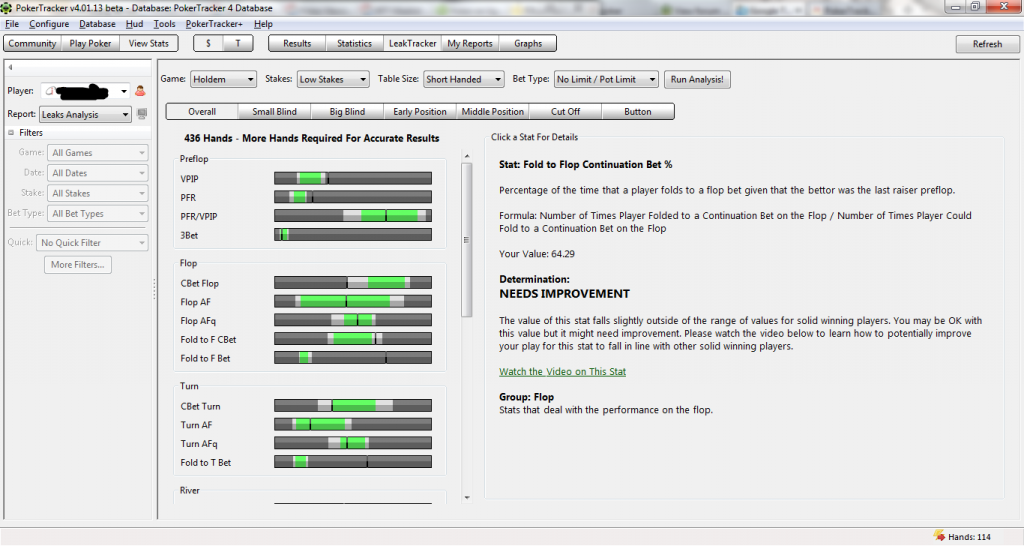Click the 3Bet stat bar

click(x=353, y=235)
